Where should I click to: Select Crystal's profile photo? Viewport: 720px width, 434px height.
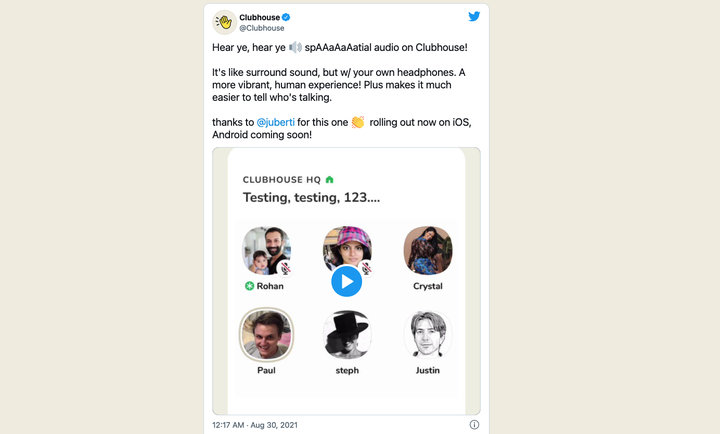tap(428, 250)
